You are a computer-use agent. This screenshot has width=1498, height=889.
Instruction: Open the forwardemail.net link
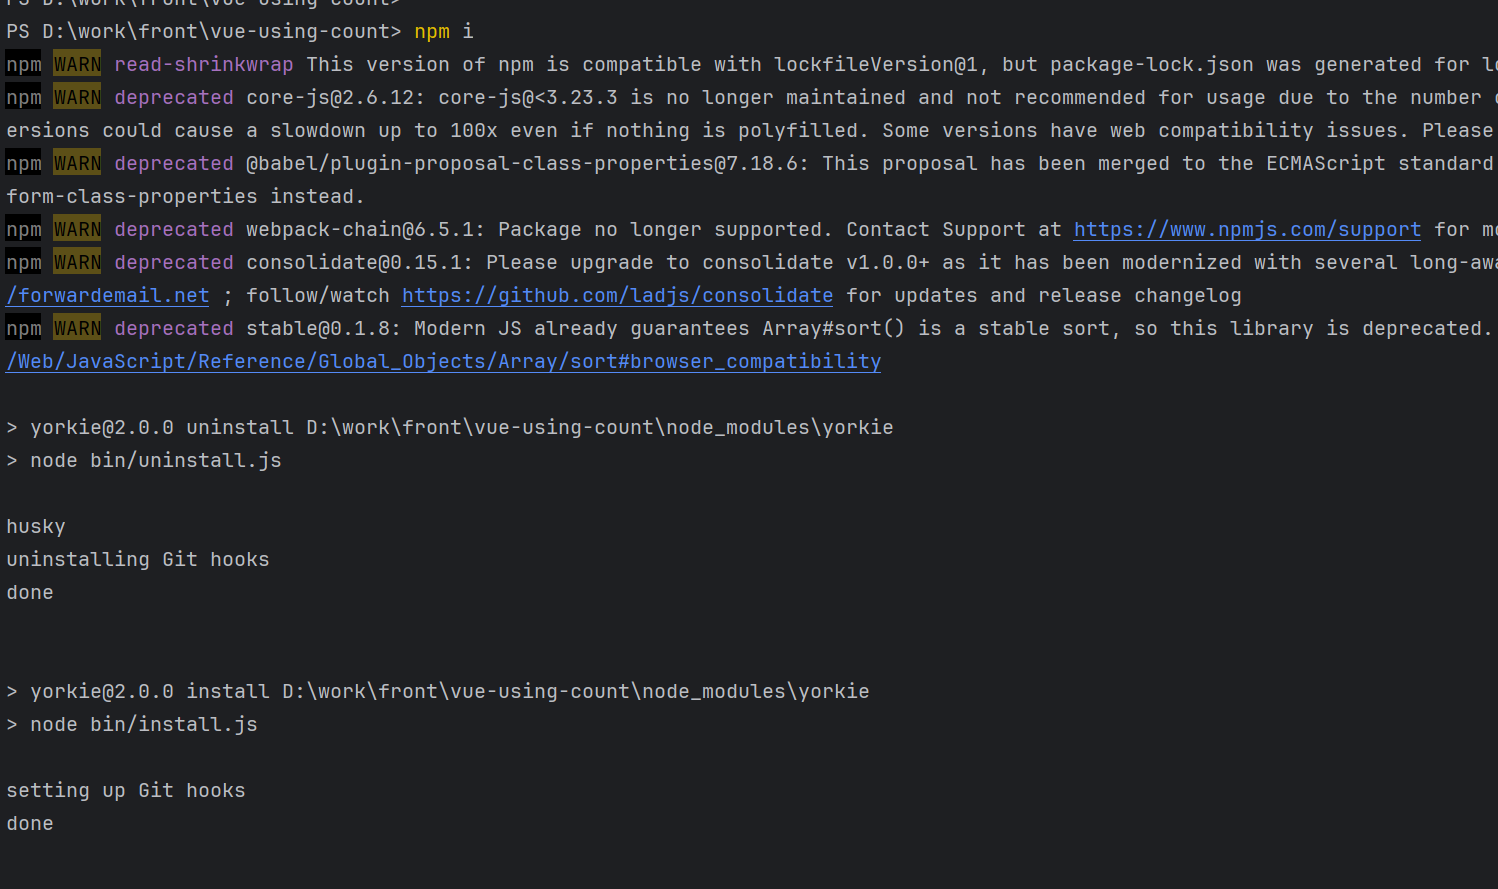click(108, 296)
